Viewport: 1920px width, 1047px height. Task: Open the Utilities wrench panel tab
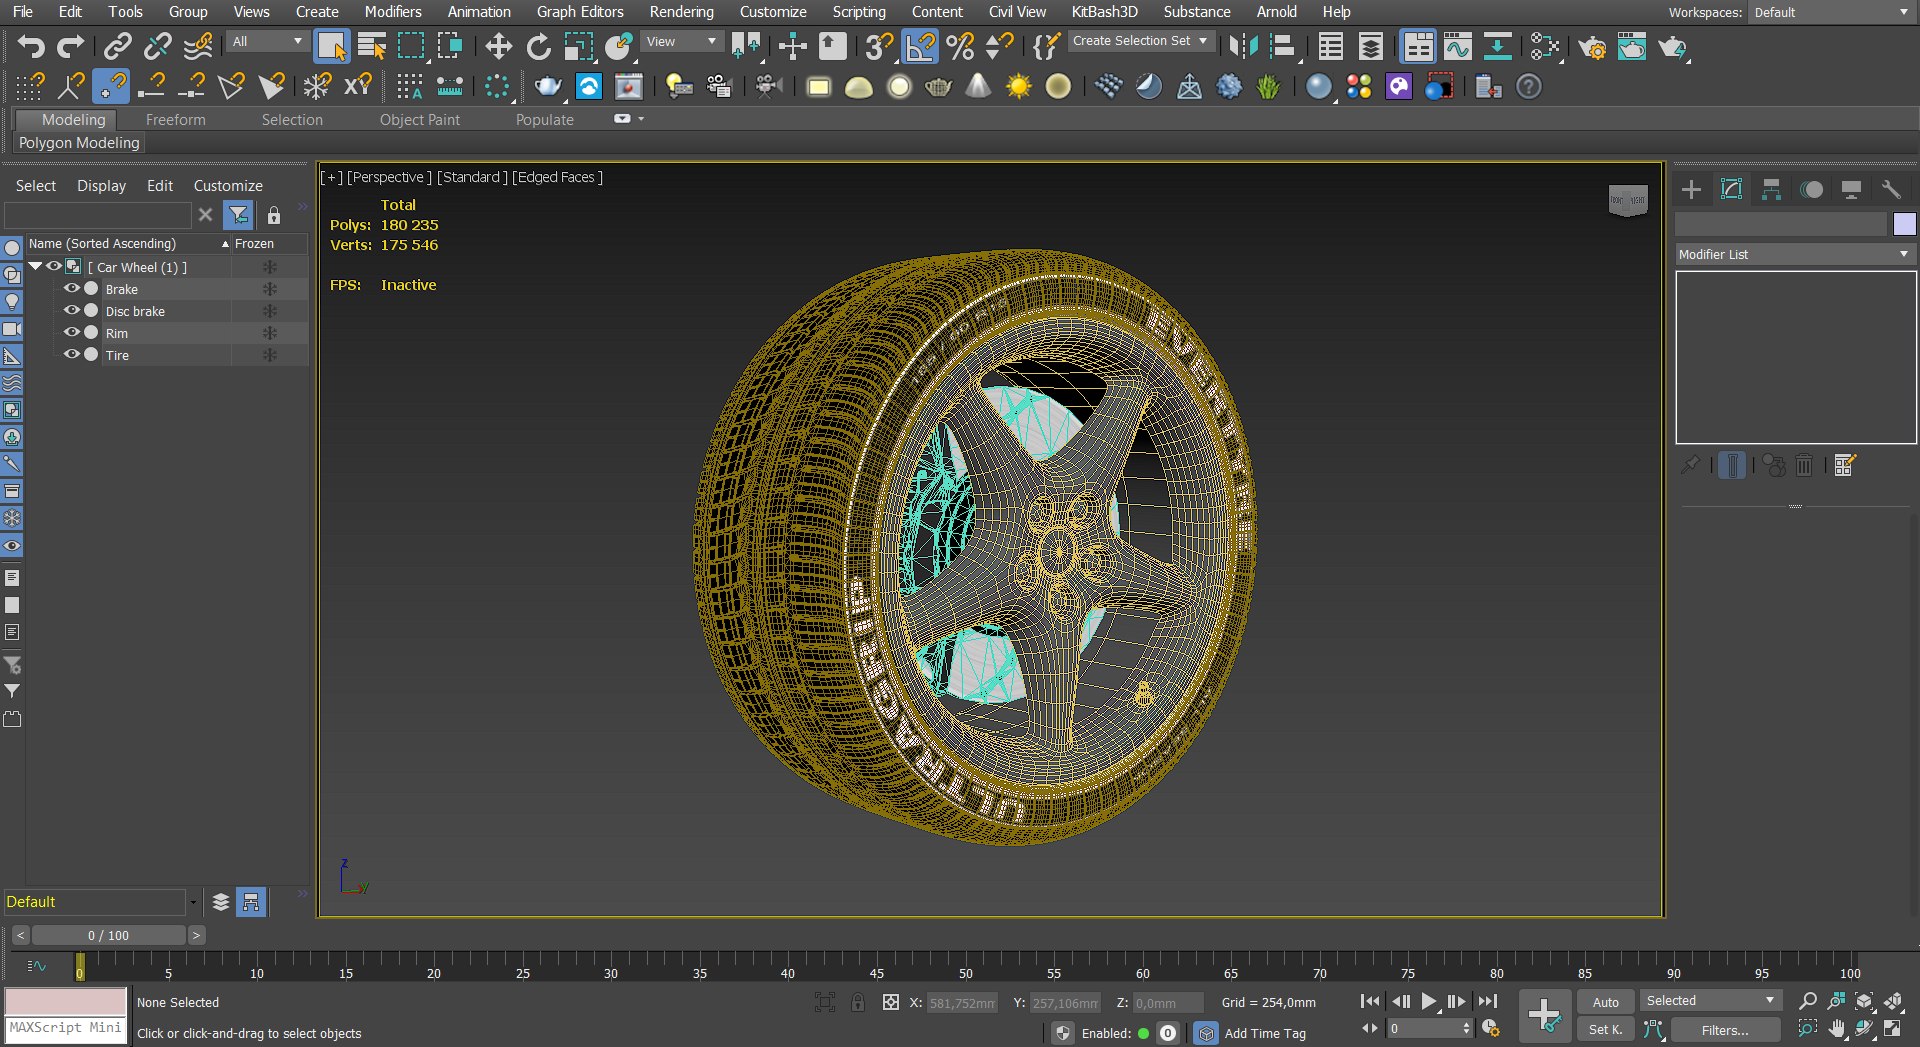[x=1891, y=189]
